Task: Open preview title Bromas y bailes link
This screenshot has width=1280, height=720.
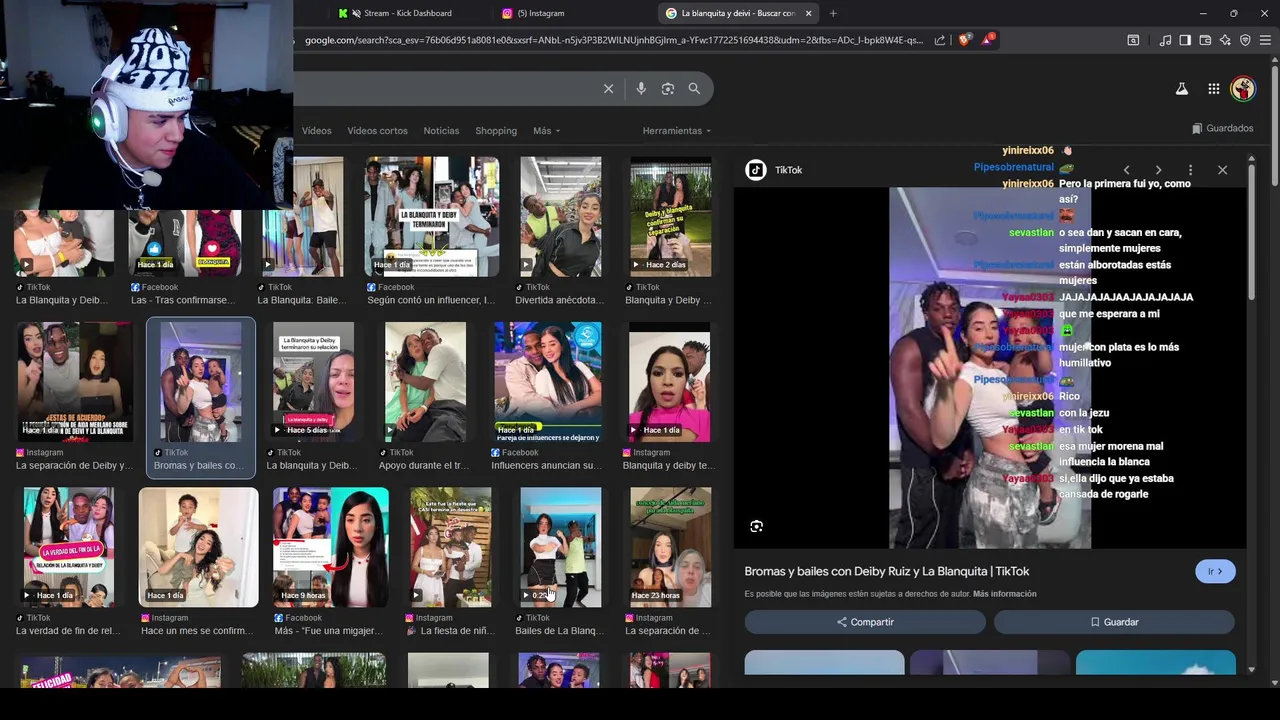Action: pyautogui.click(x=886, y=571)
